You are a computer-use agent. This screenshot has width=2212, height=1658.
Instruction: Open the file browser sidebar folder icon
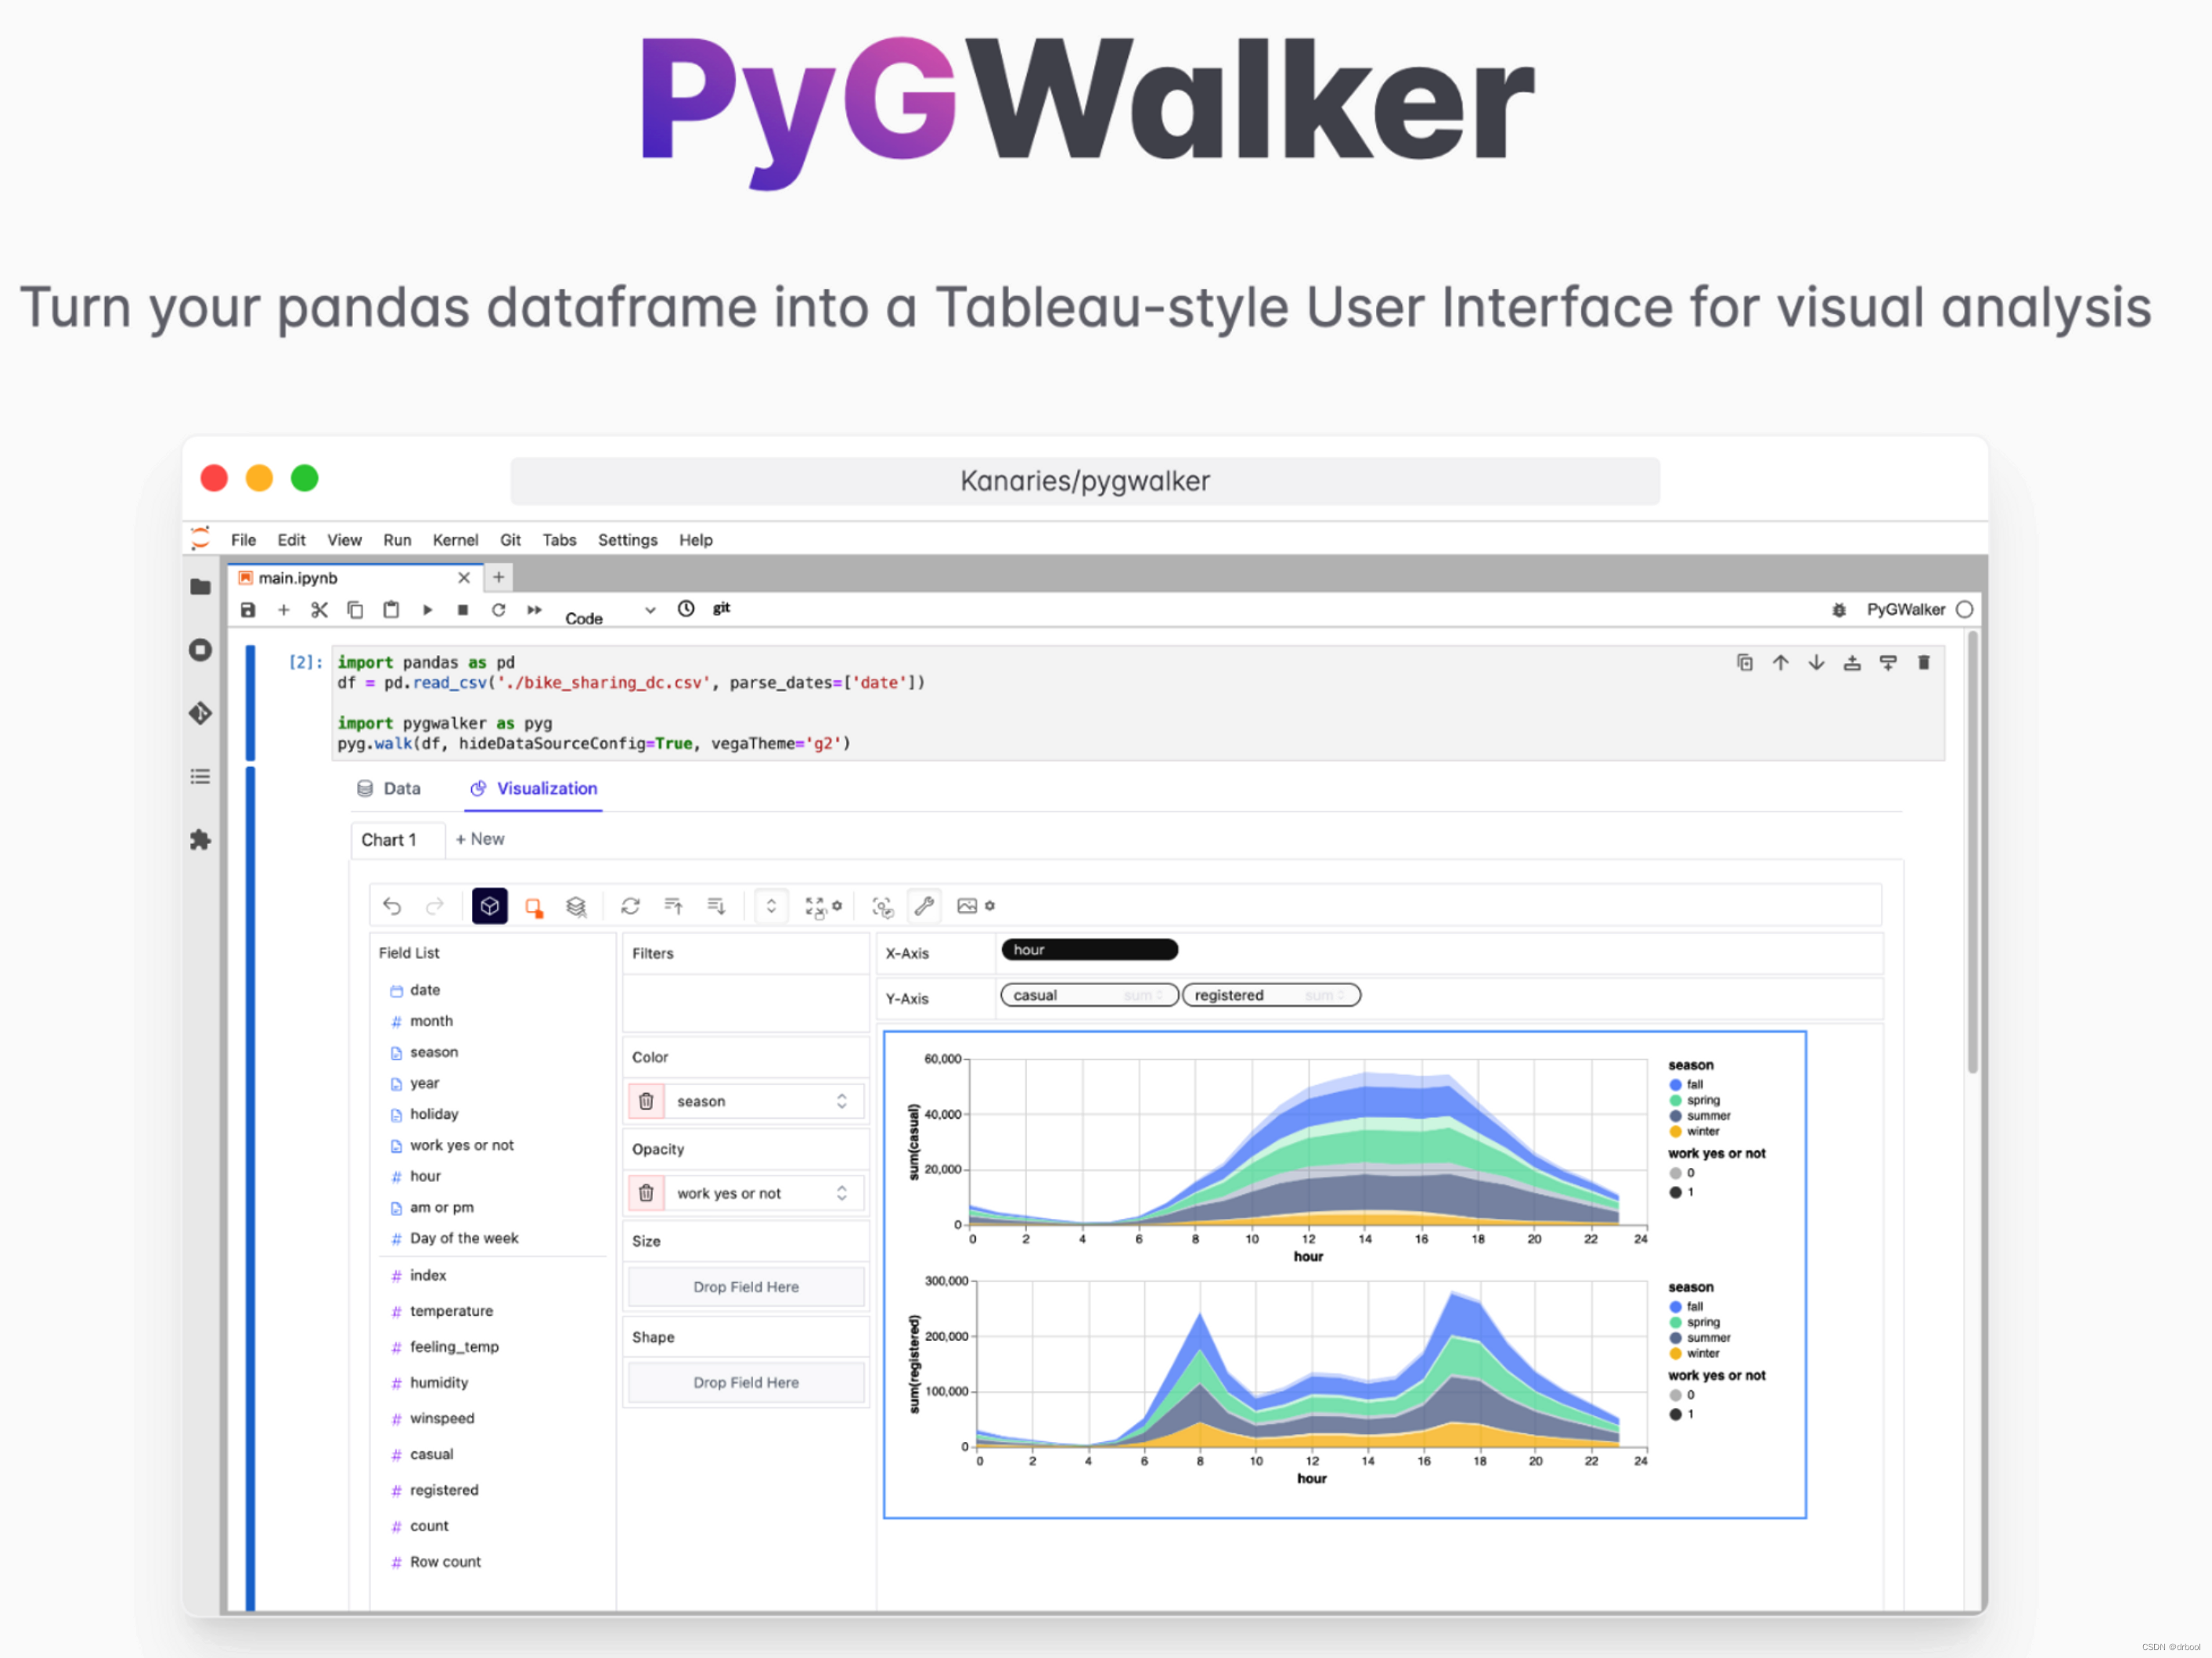click(200, 587)
